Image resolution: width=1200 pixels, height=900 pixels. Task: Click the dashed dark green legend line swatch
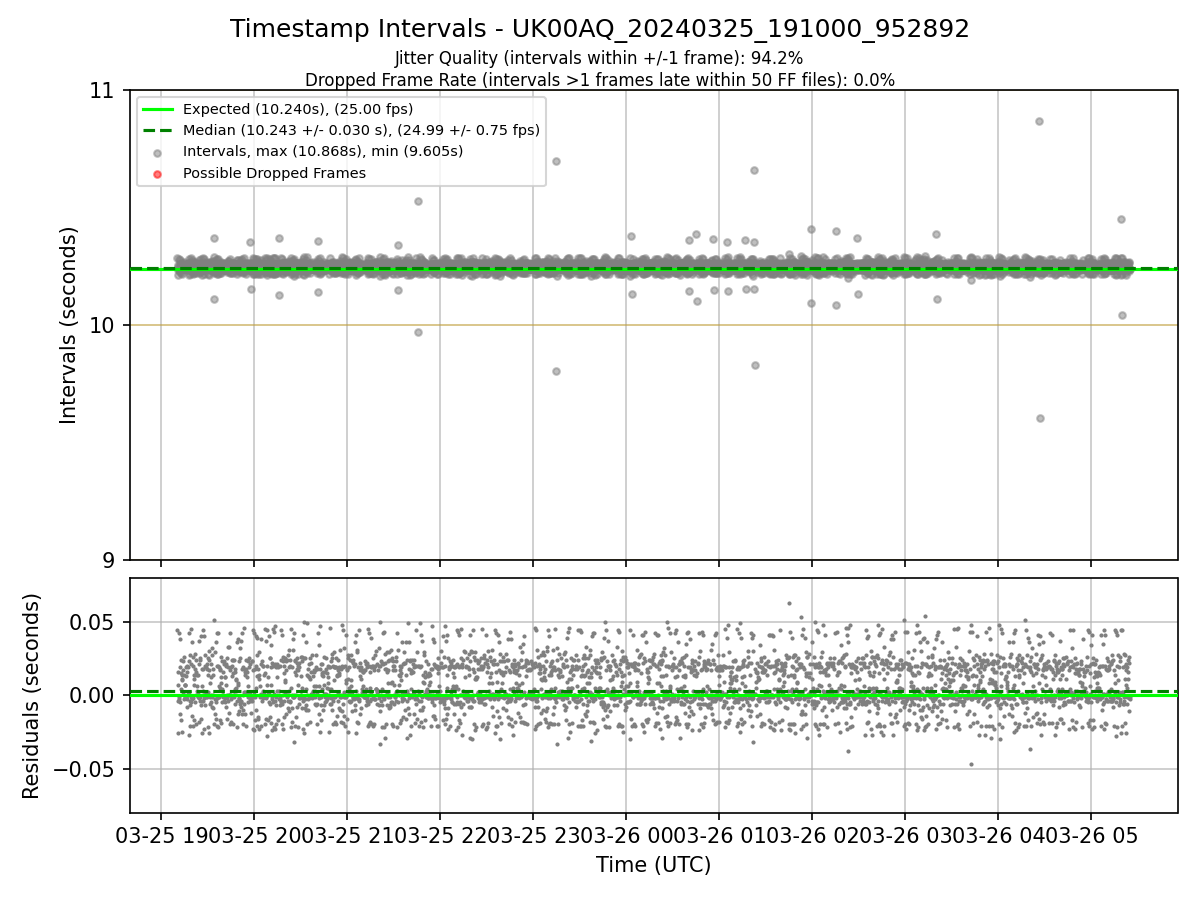click(158, 130)
